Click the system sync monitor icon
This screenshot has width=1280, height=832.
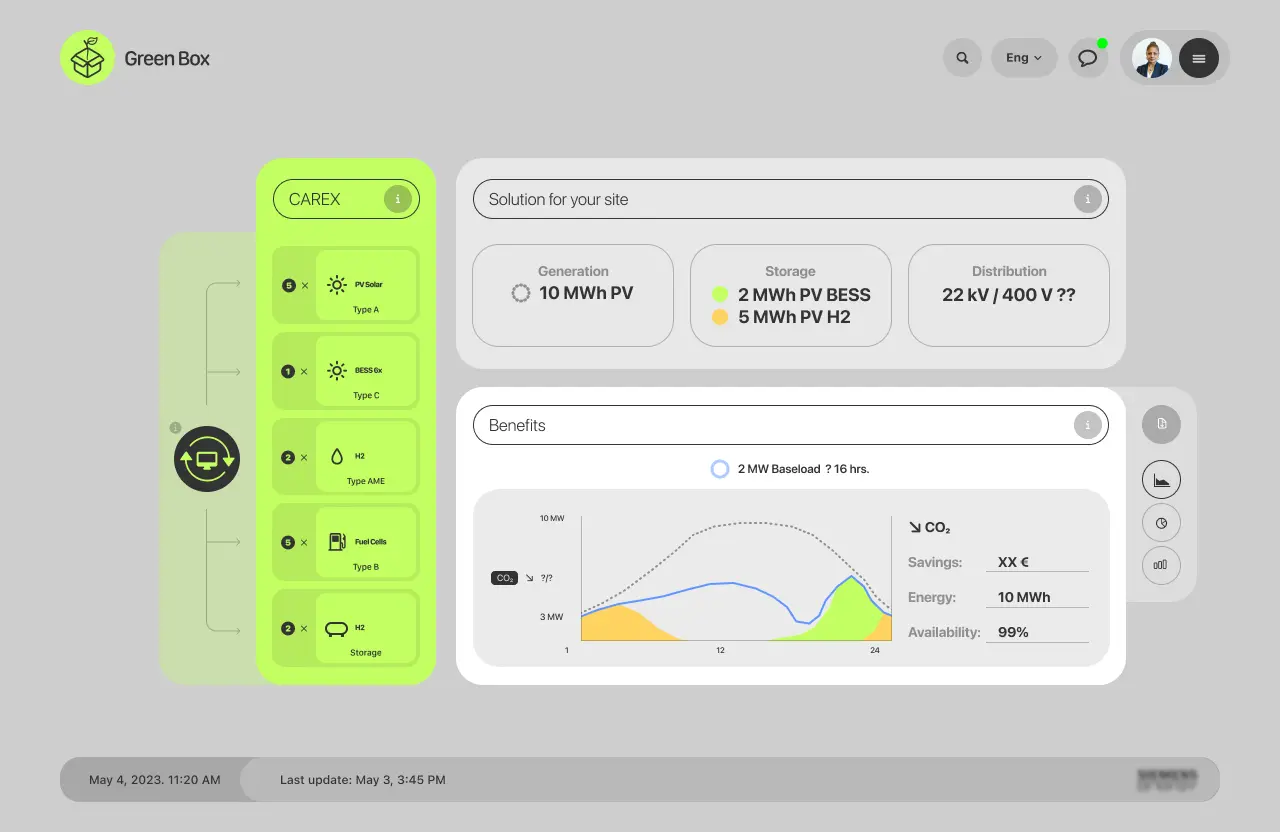207,459
